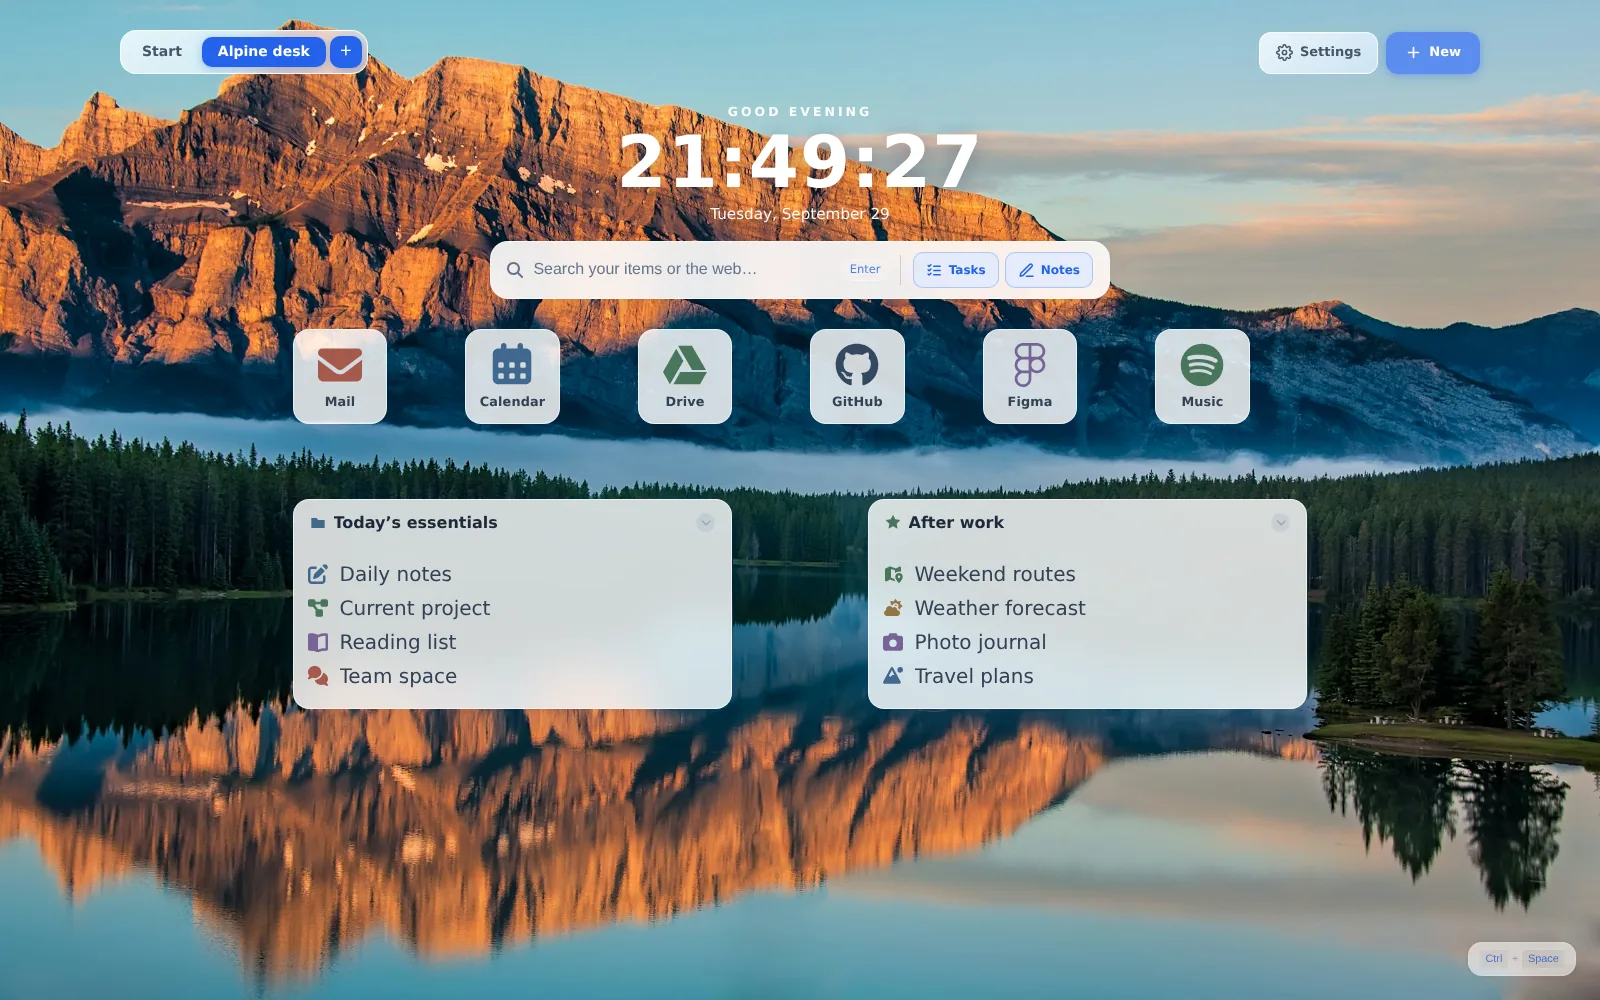1600x1000 pixels.
Task: Click the search magnifier icon
Action: point(515,270)
